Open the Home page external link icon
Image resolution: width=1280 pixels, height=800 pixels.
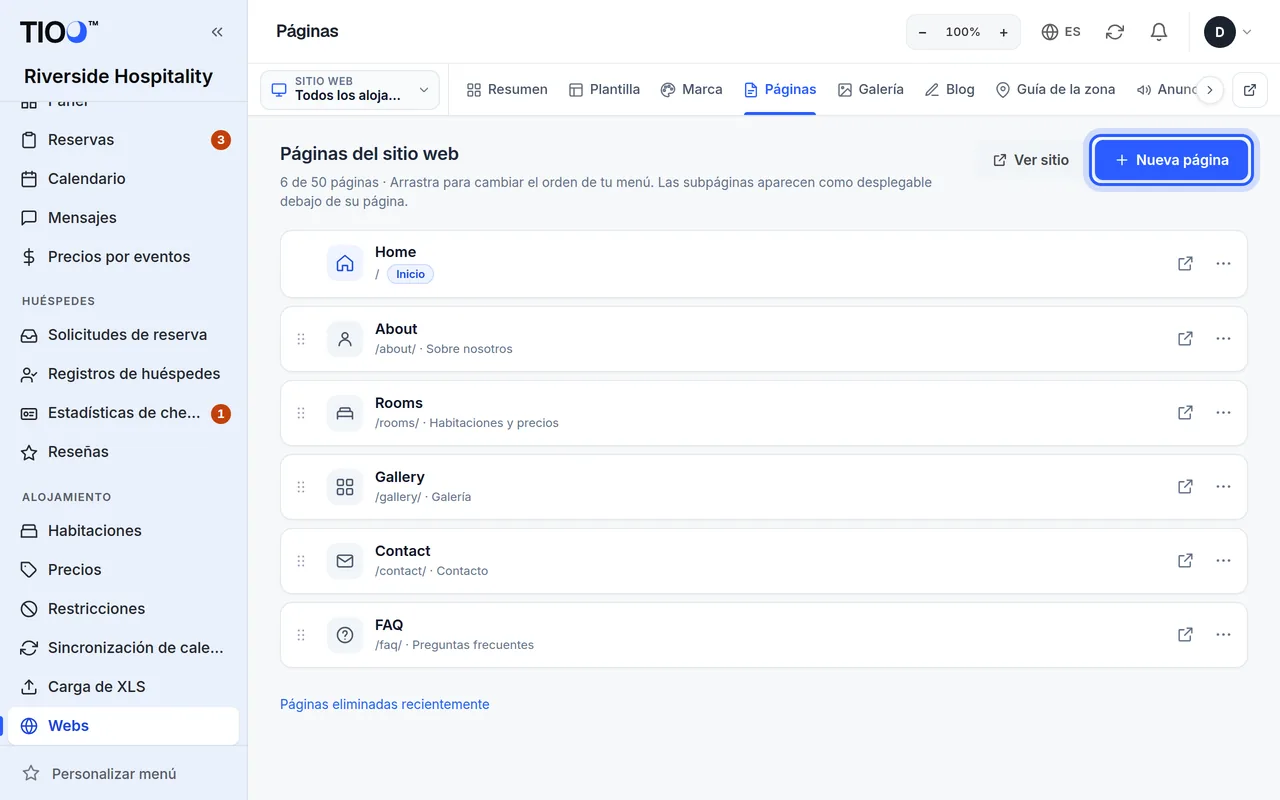pos(1185,264)
